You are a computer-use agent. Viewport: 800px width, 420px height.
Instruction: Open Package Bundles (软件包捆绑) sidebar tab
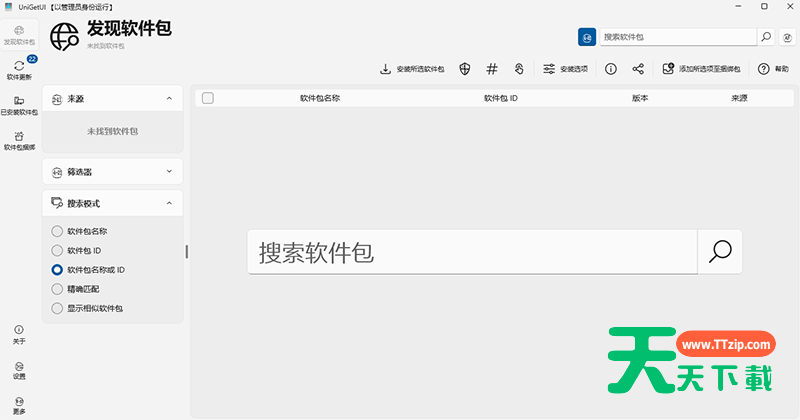(x=19, y=140)
